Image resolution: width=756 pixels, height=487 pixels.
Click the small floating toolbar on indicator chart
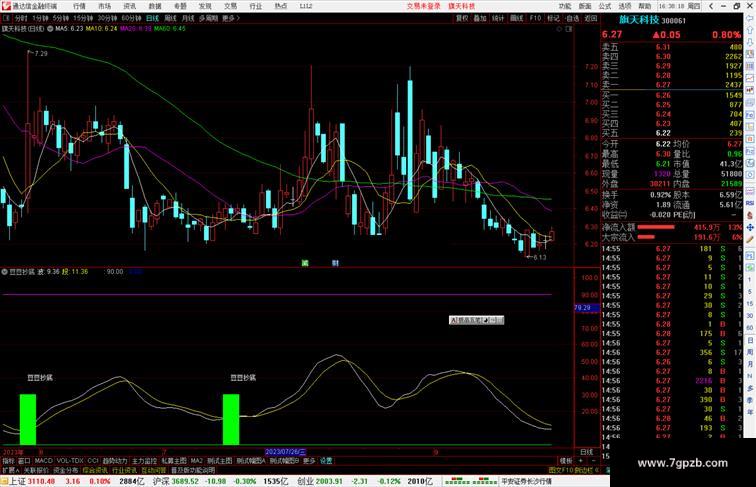pos(476,320)
